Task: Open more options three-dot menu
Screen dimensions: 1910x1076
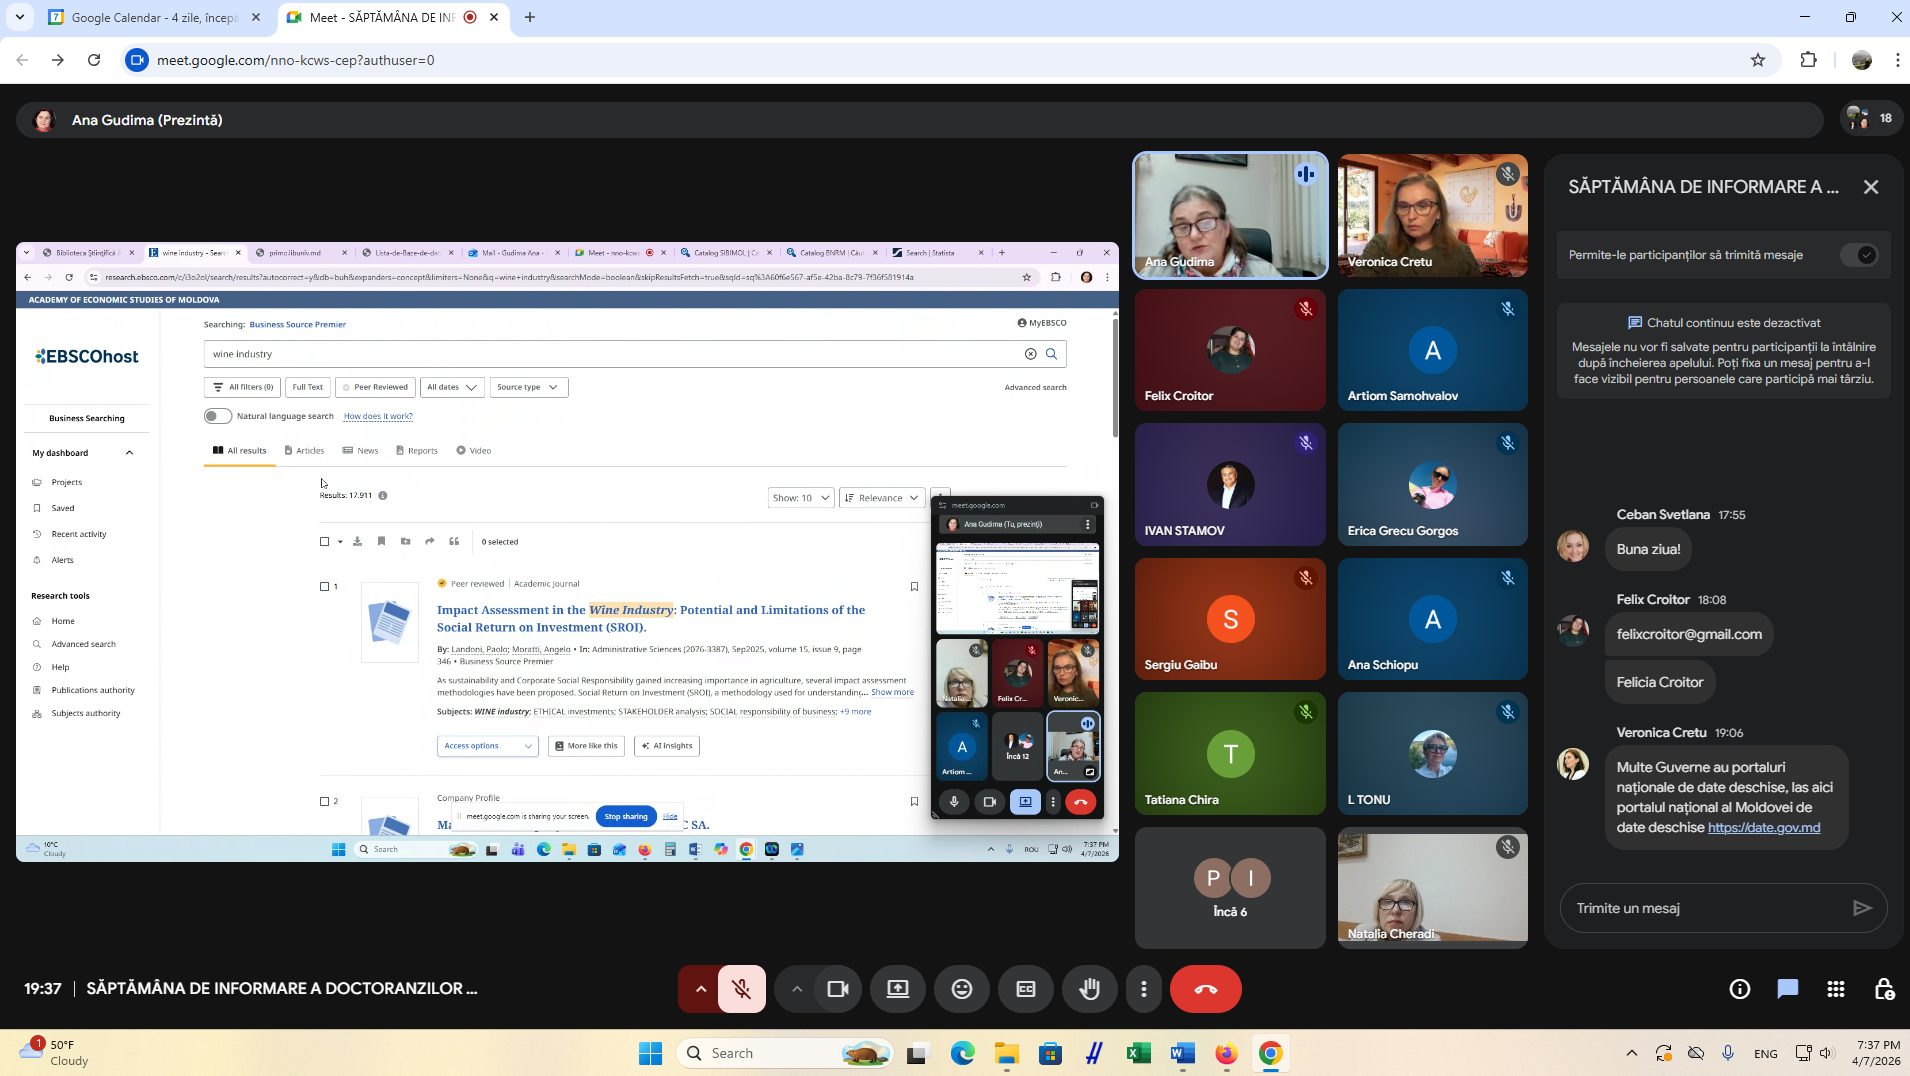Action: click(1143, 989)
